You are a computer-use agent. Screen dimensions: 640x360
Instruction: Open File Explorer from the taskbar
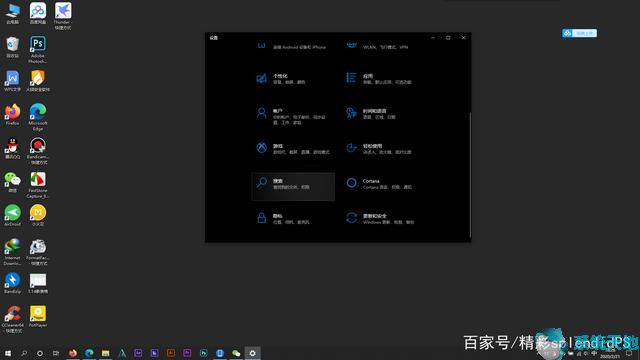[x=105, y=353]
